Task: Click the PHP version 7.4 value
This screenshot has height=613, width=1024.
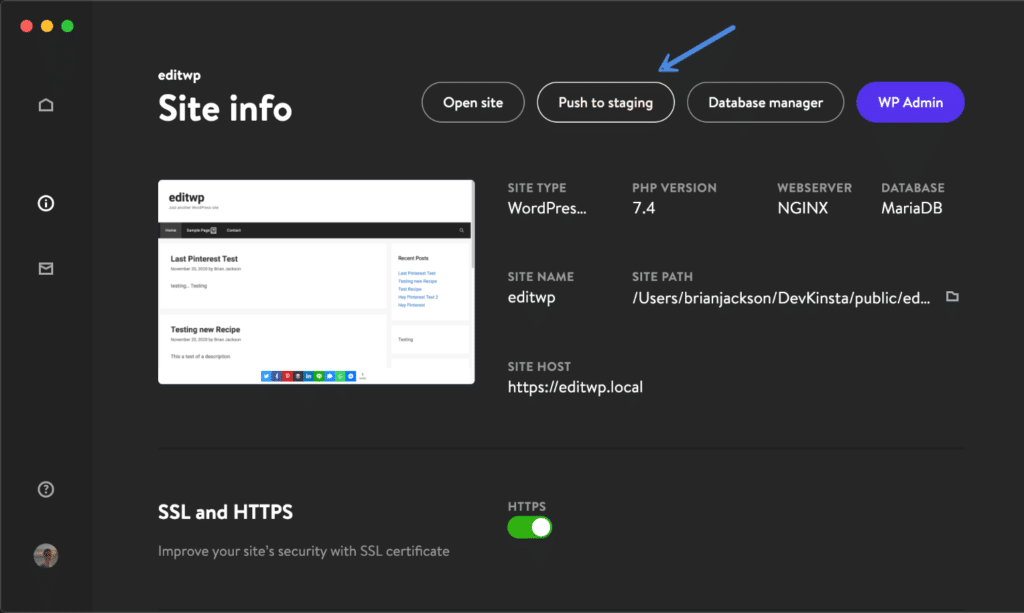Action: coord(643,208)
